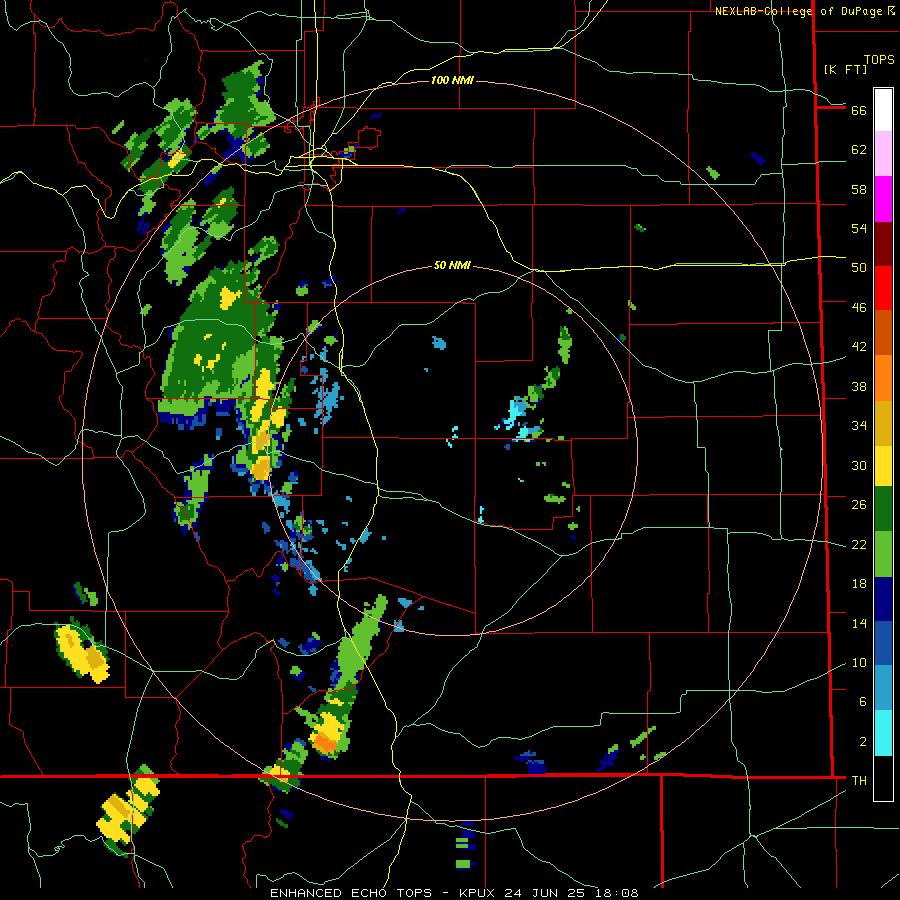Click the bright red legend swatch
The image size is (900, 900).
coord(883,288)
